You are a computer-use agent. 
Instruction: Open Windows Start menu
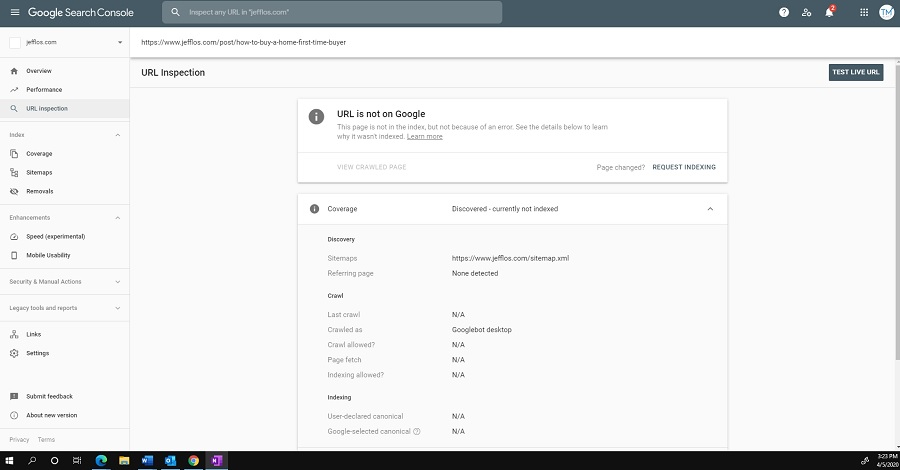pos(9,460)
